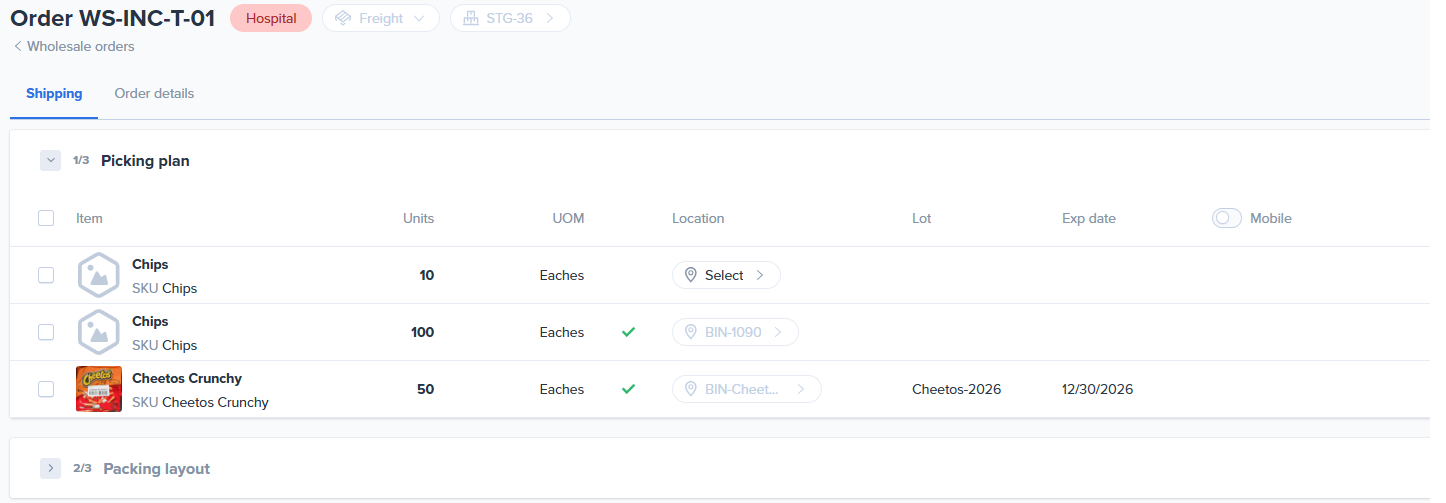1446x503 pixels.
Task: Check the select-all items checkbox in header
Action: [x=46, y=218]
